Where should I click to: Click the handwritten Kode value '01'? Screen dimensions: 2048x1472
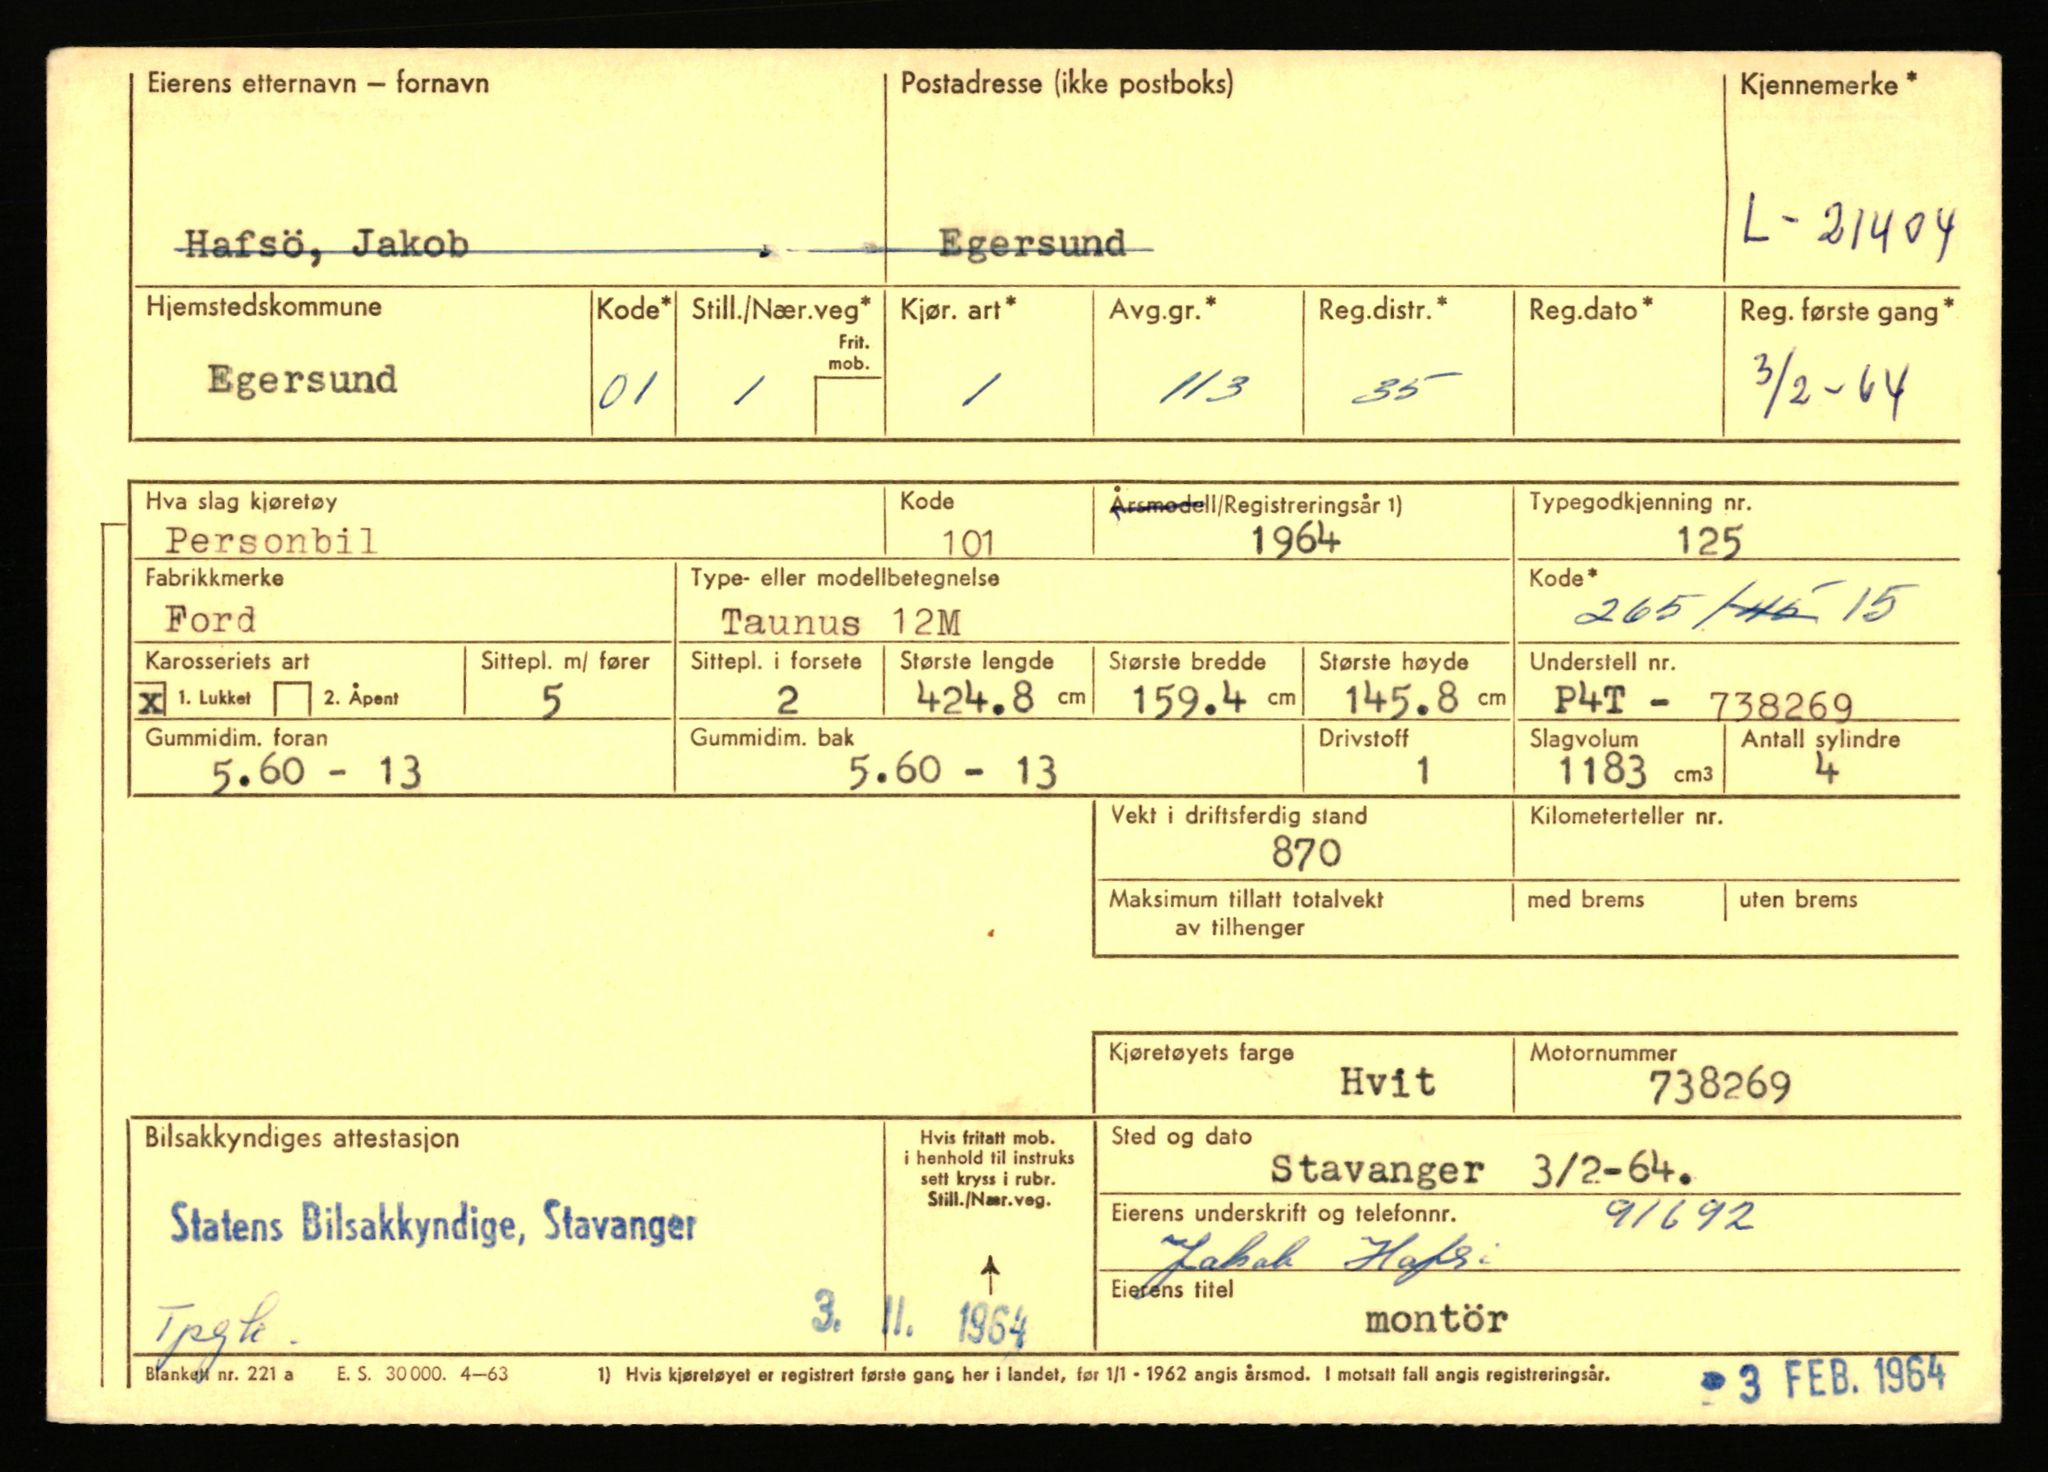627,391
